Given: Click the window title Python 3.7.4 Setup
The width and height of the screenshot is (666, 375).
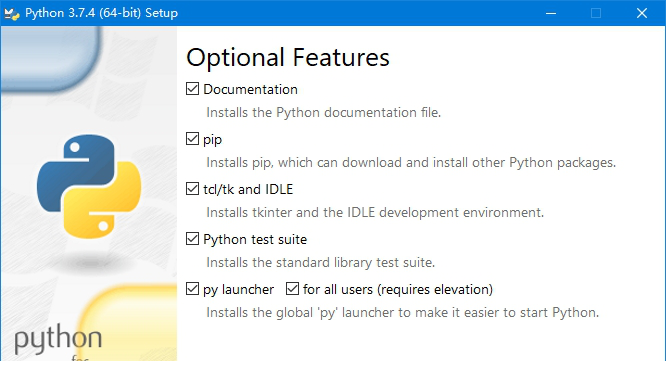Looking at the screenshot, I should (x=101, y=13).
